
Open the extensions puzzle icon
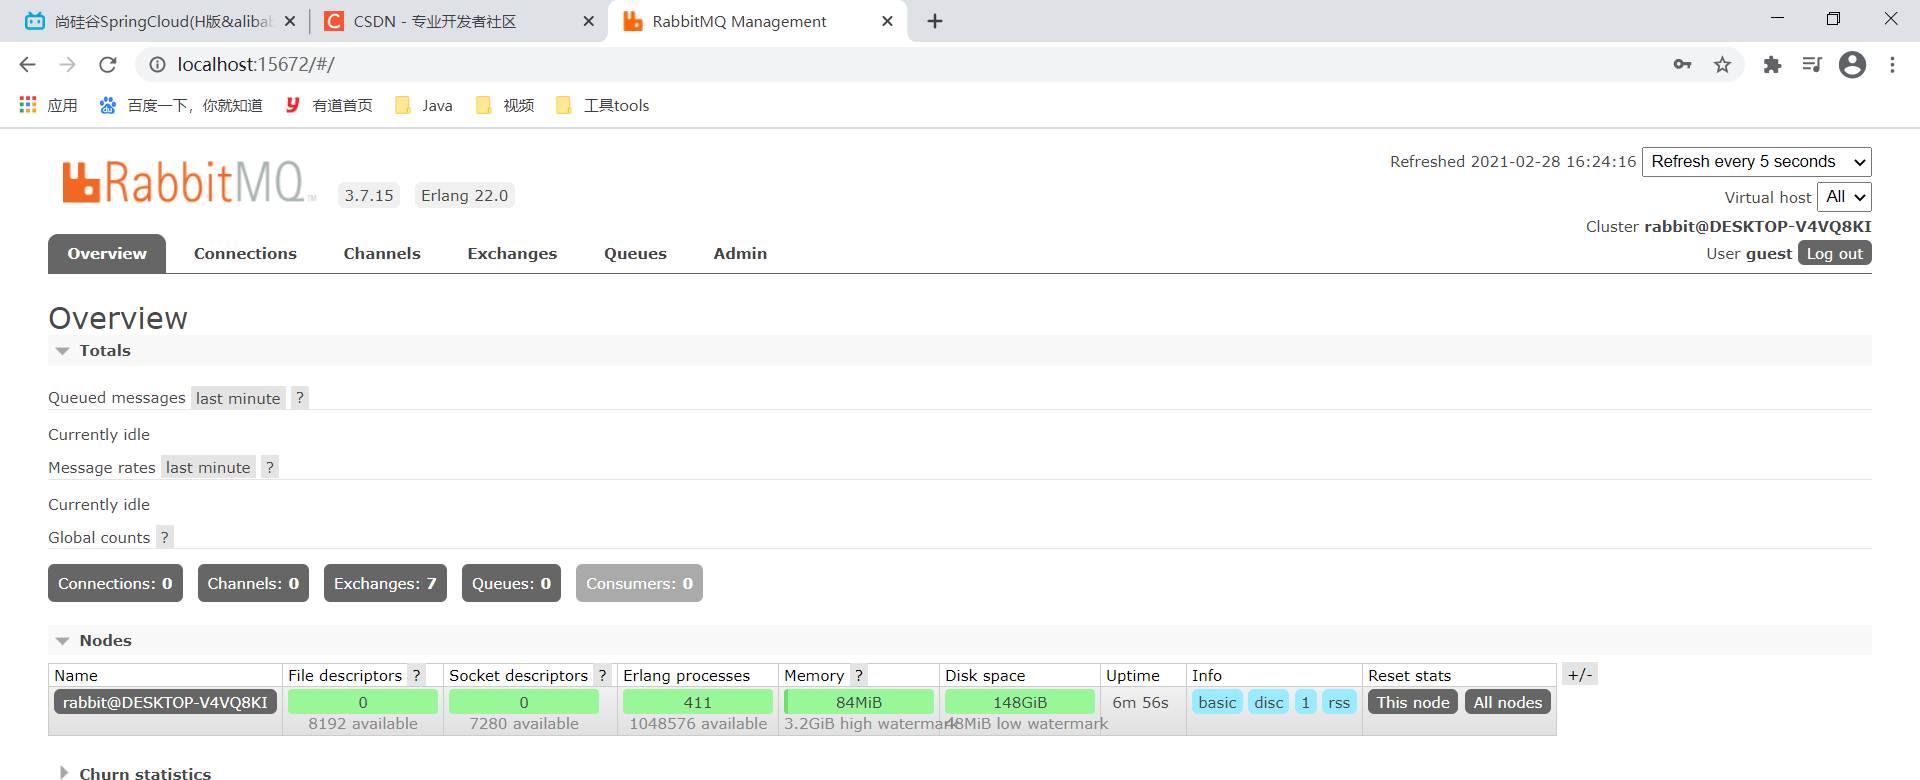coord(1772,65)
